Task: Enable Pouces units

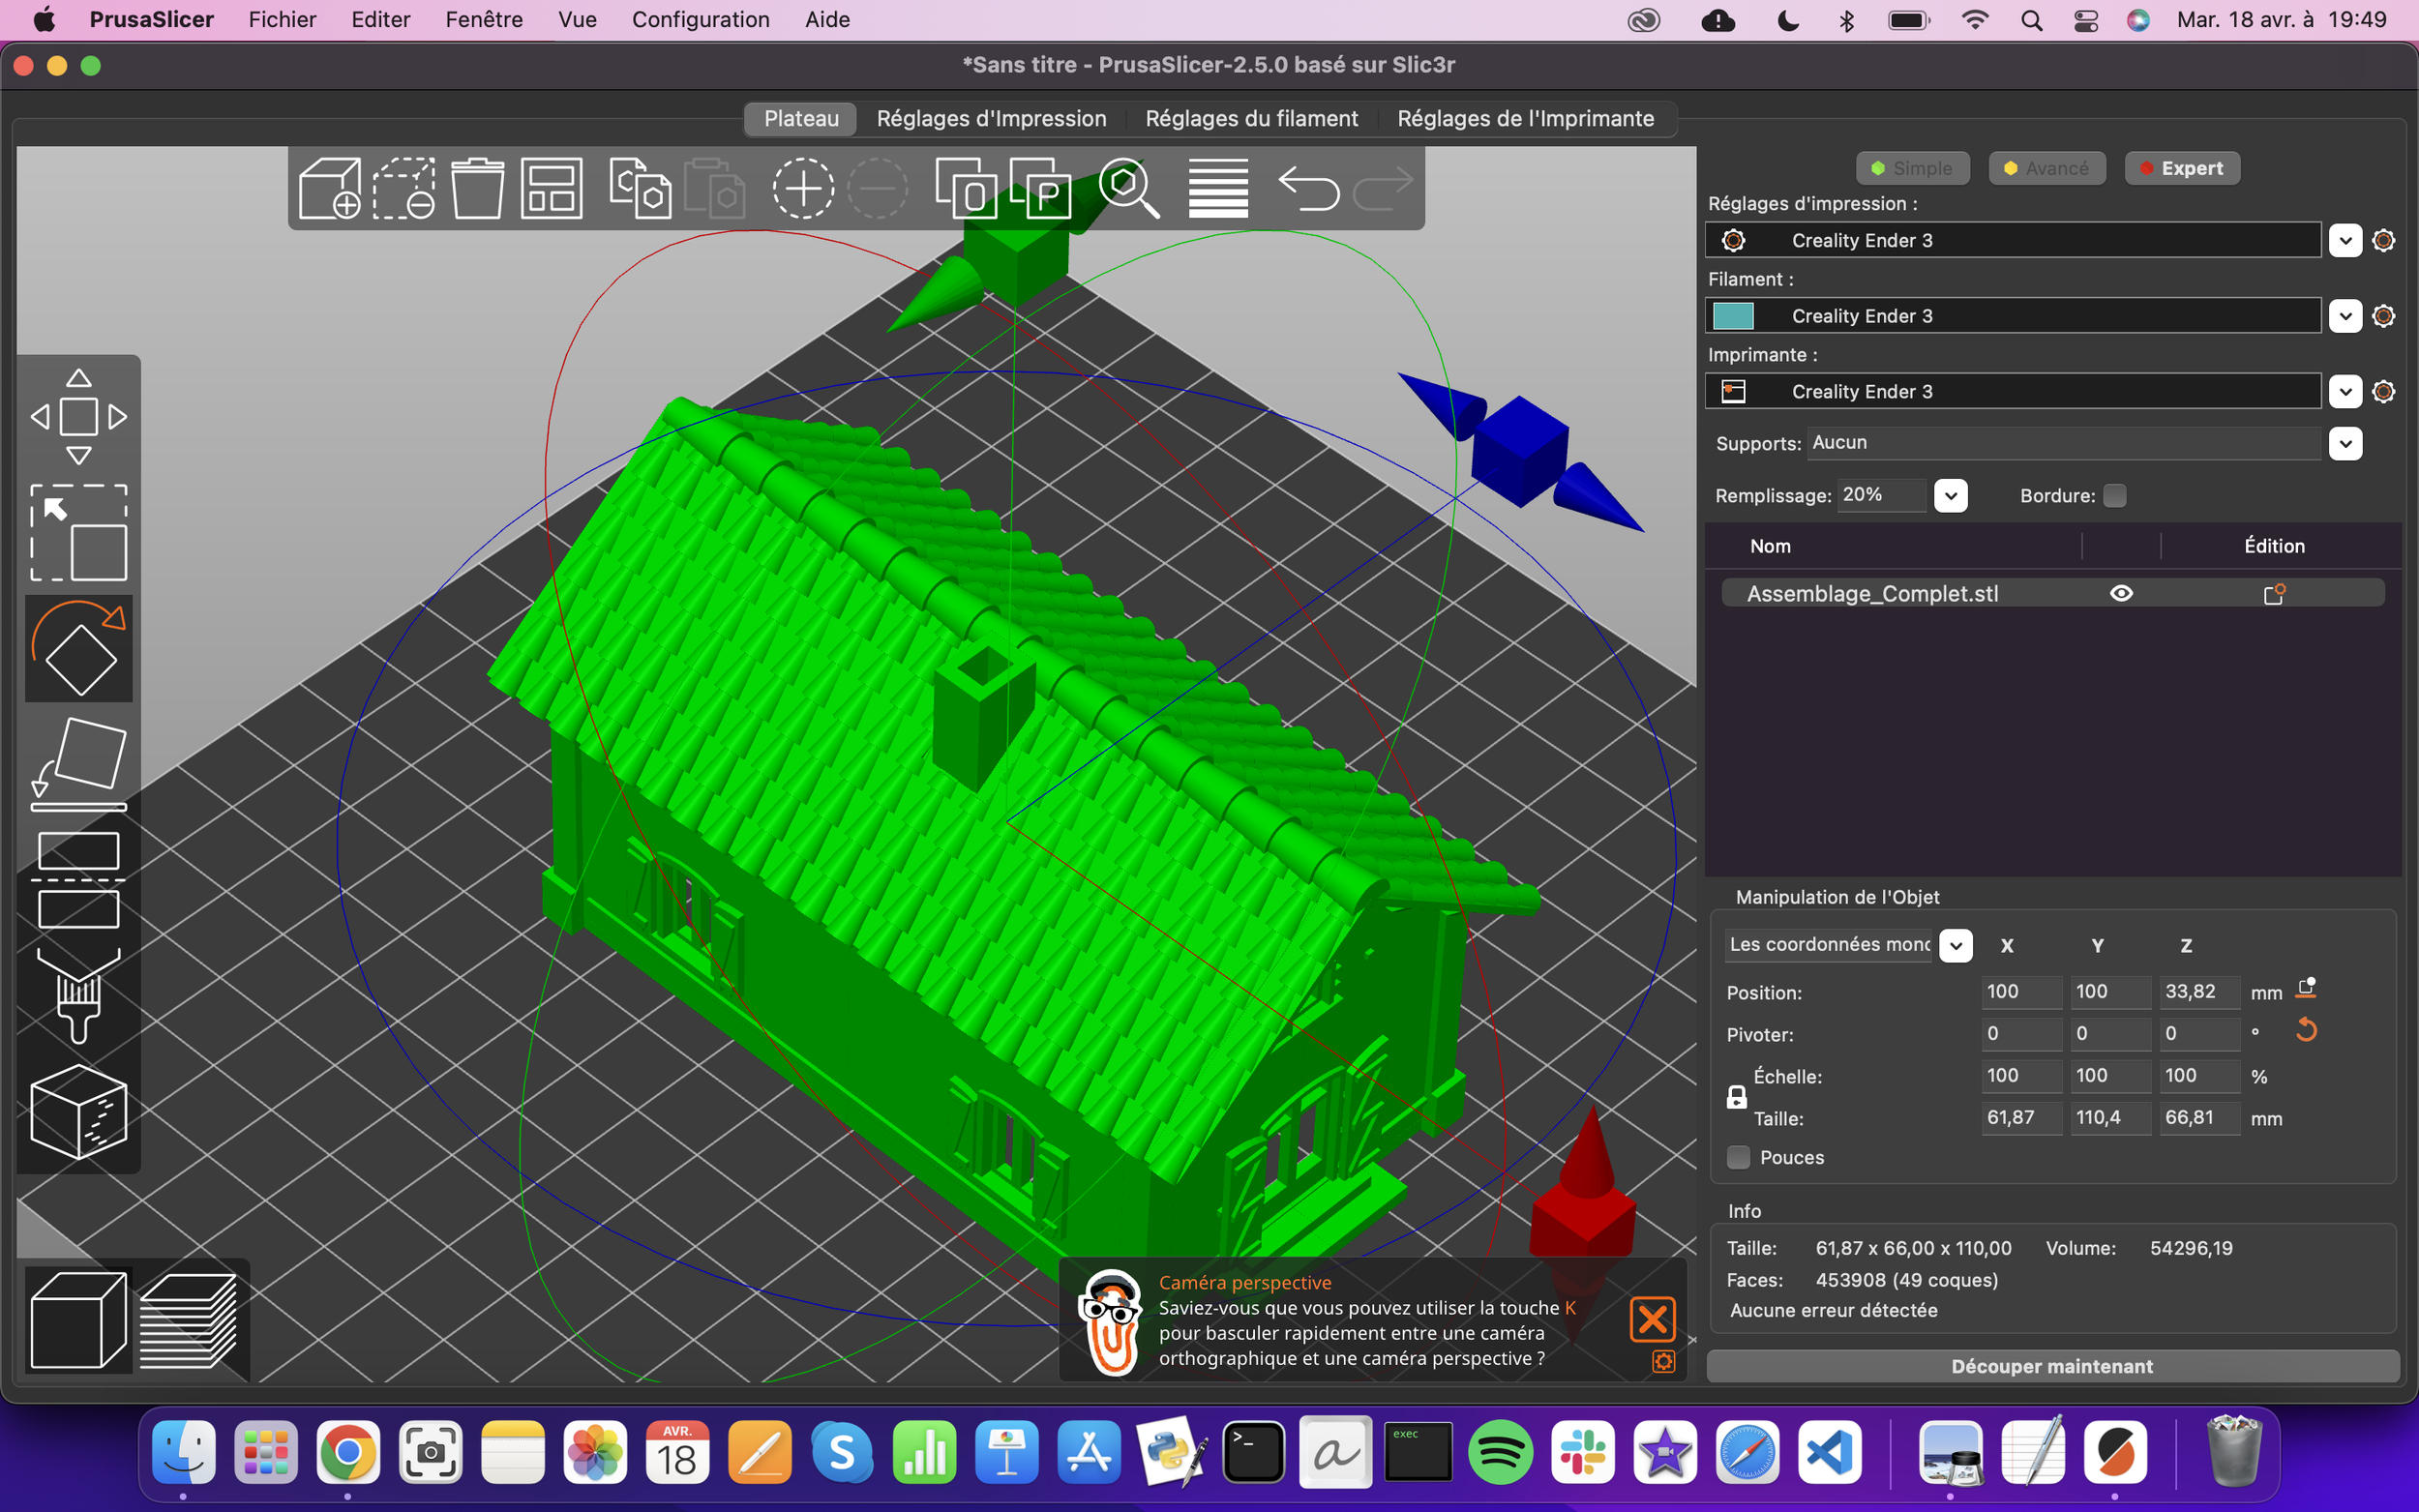Action: click(x=1737, y=1156)
